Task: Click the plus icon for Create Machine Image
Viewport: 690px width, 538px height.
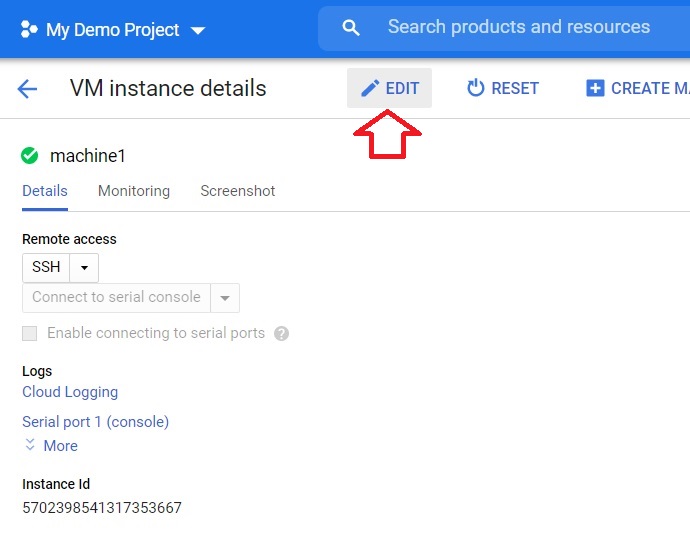Action: [595, 88]
